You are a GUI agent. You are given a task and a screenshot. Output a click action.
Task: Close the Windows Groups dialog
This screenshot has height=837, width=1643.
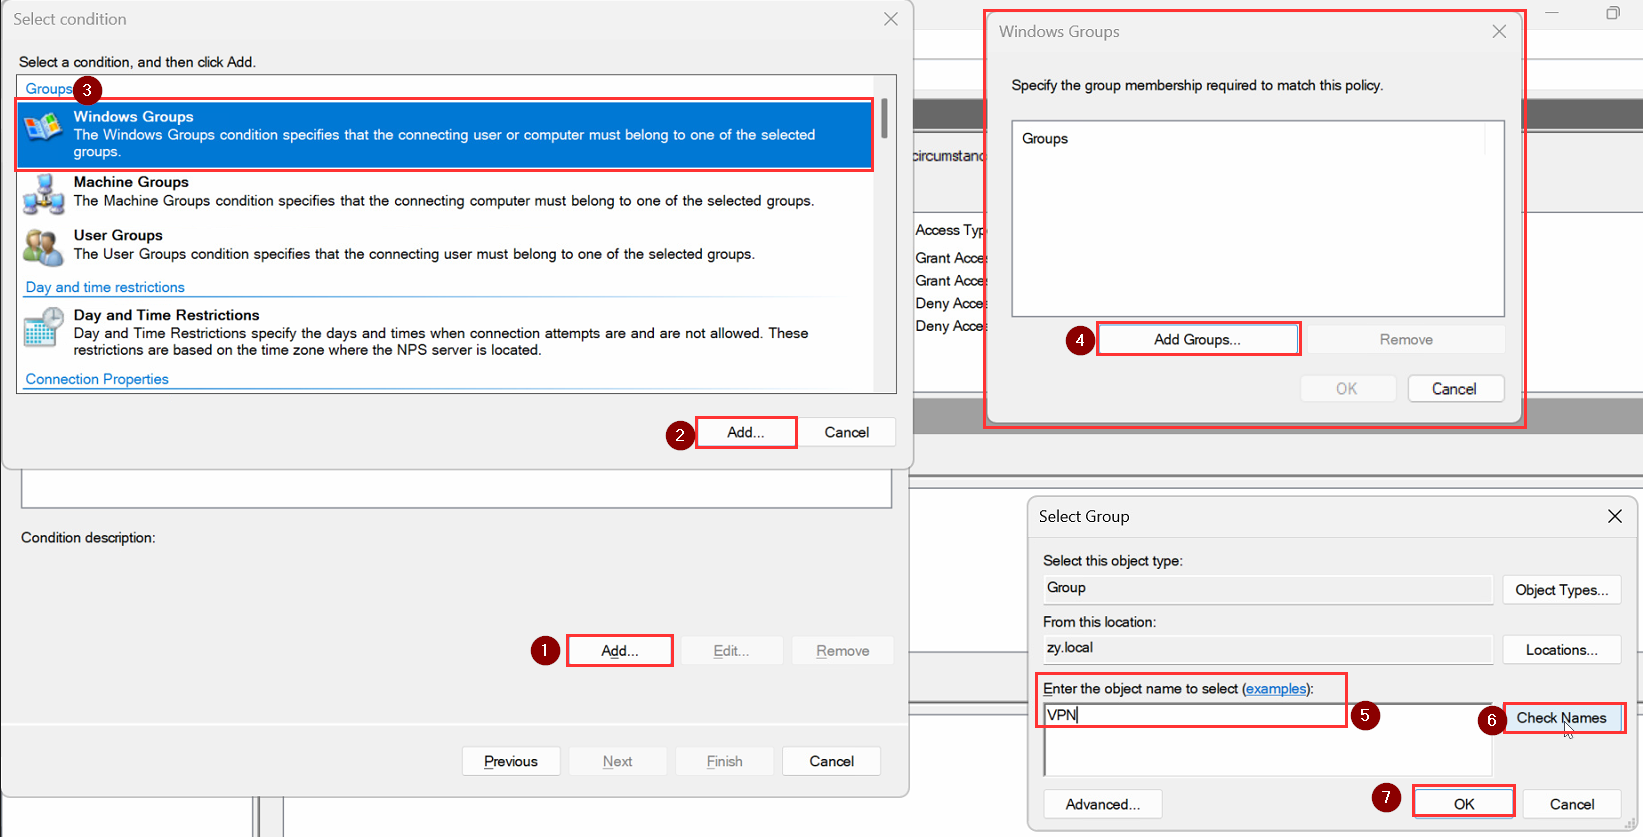point(1499,32)
